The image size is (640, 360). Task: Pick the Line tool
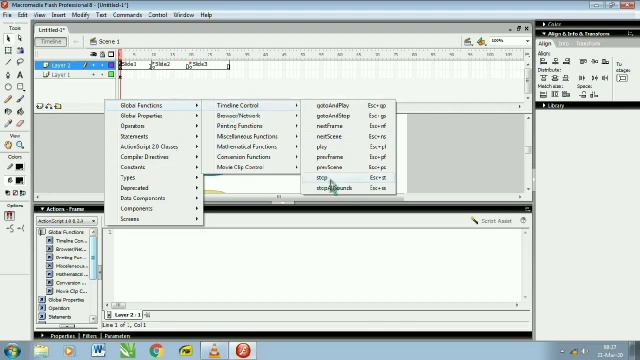click(8, 62)
